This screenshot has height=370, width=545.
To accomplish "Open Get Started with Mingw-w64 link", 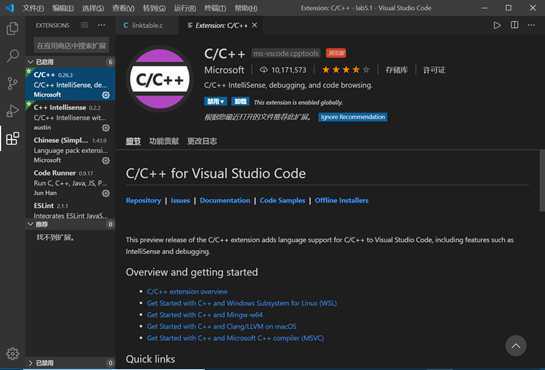I will click(x=205, y=315).
